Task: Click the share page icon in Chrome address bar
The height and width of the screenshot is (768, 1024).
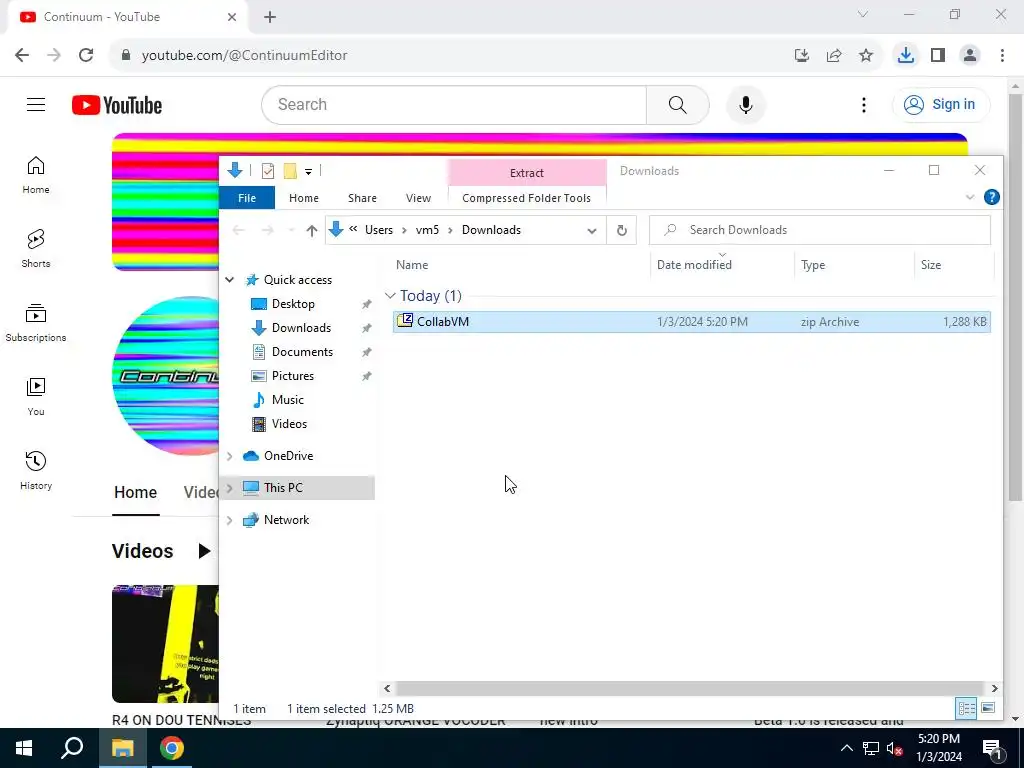Action: pyautogui.click(x=834, y=56)
